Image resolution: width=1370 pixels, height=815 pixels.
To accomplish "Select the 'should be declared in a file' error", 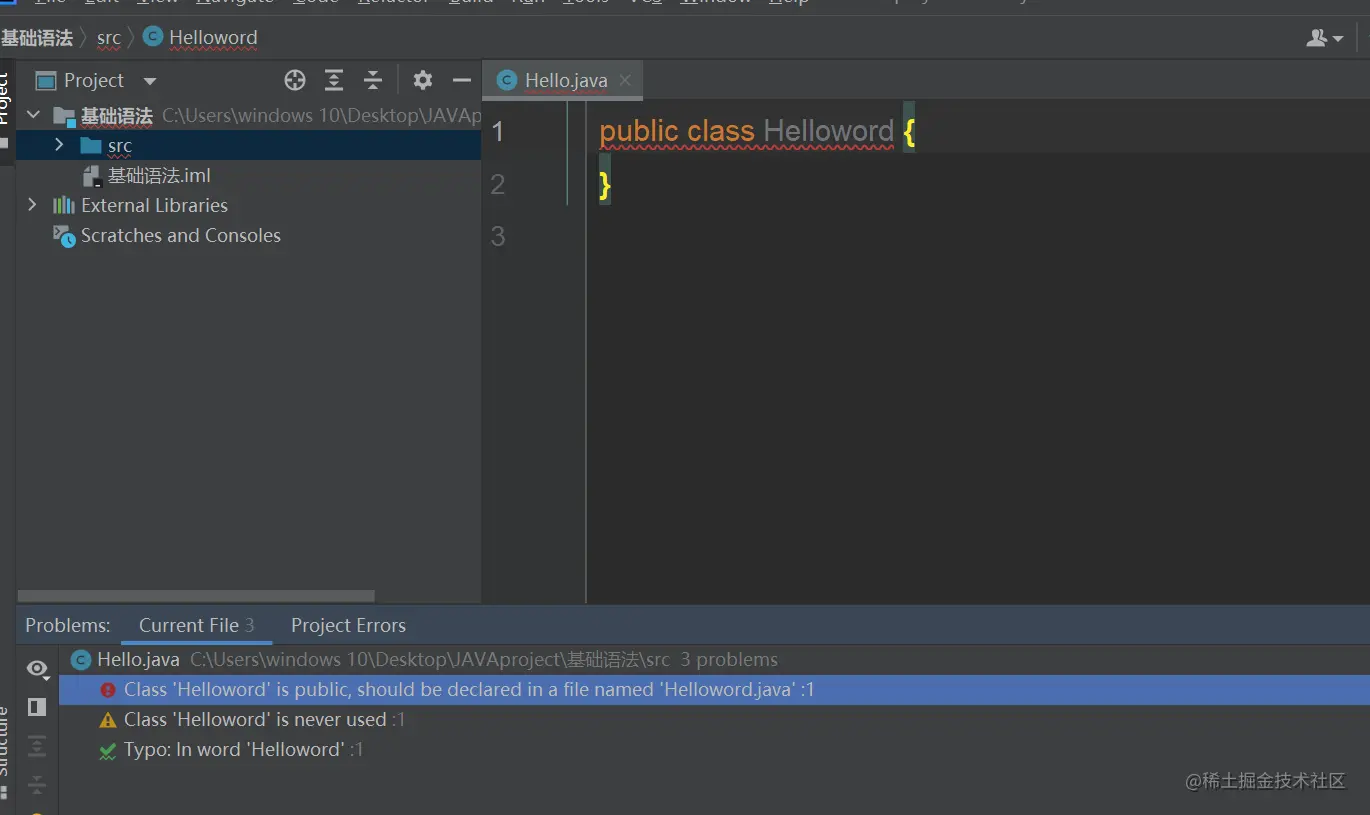I will [714, 690].
